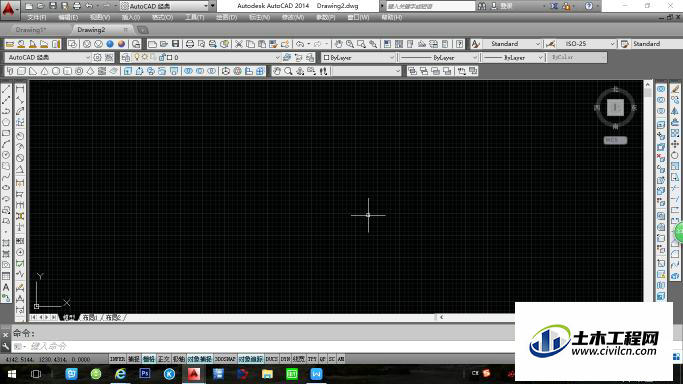This screenshot has height=384, width=683.
Task: Click the ViewCube top face
Action: (x=615, y=107)
